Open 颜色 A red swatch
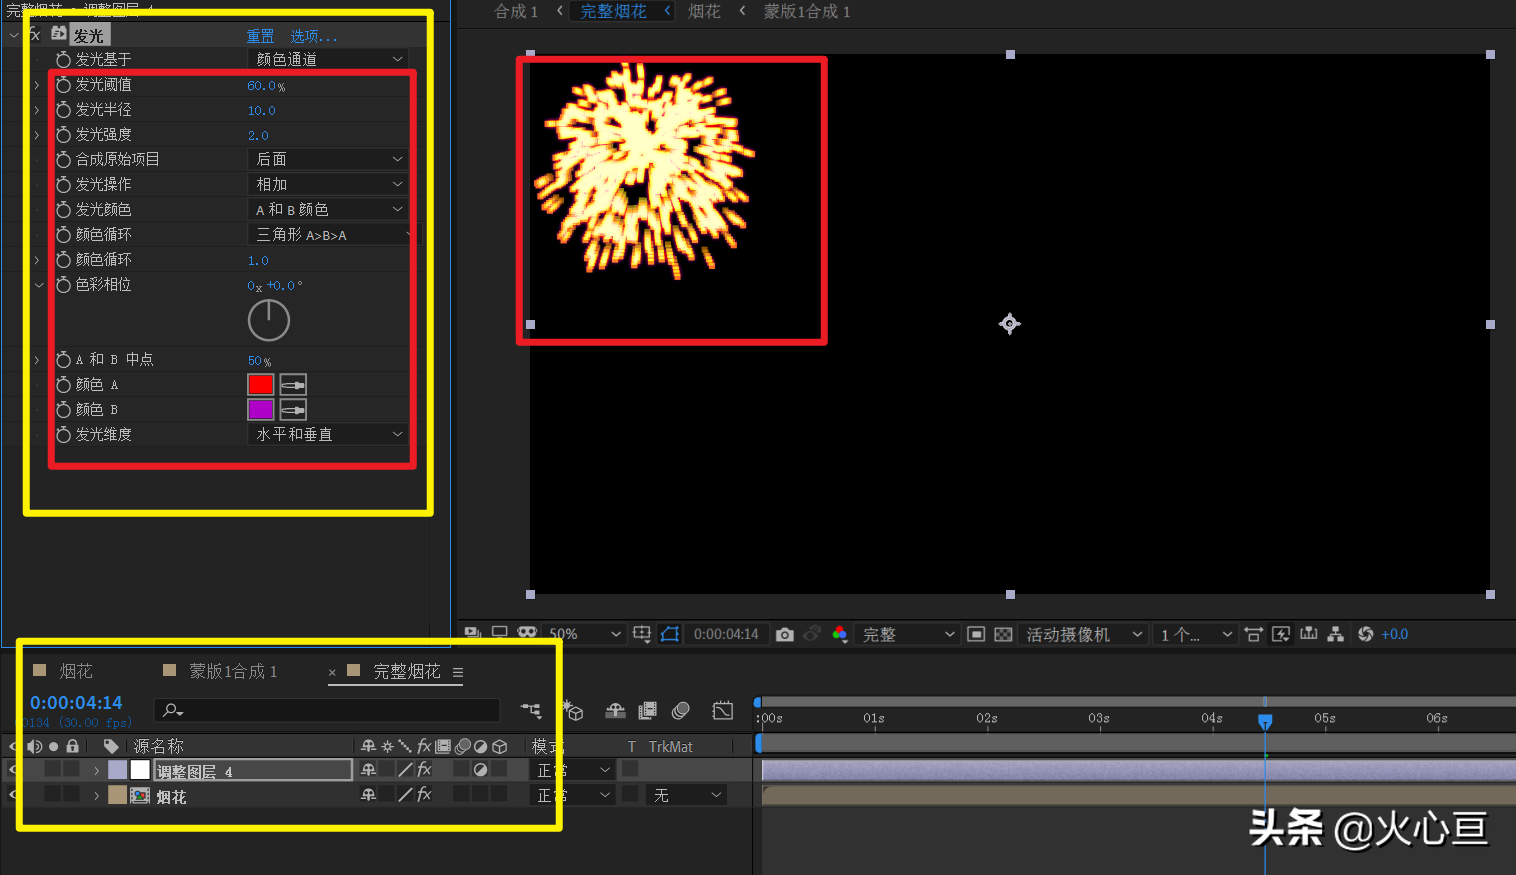Viewport: 1516px width, 875px height. (x=260, y=385)
